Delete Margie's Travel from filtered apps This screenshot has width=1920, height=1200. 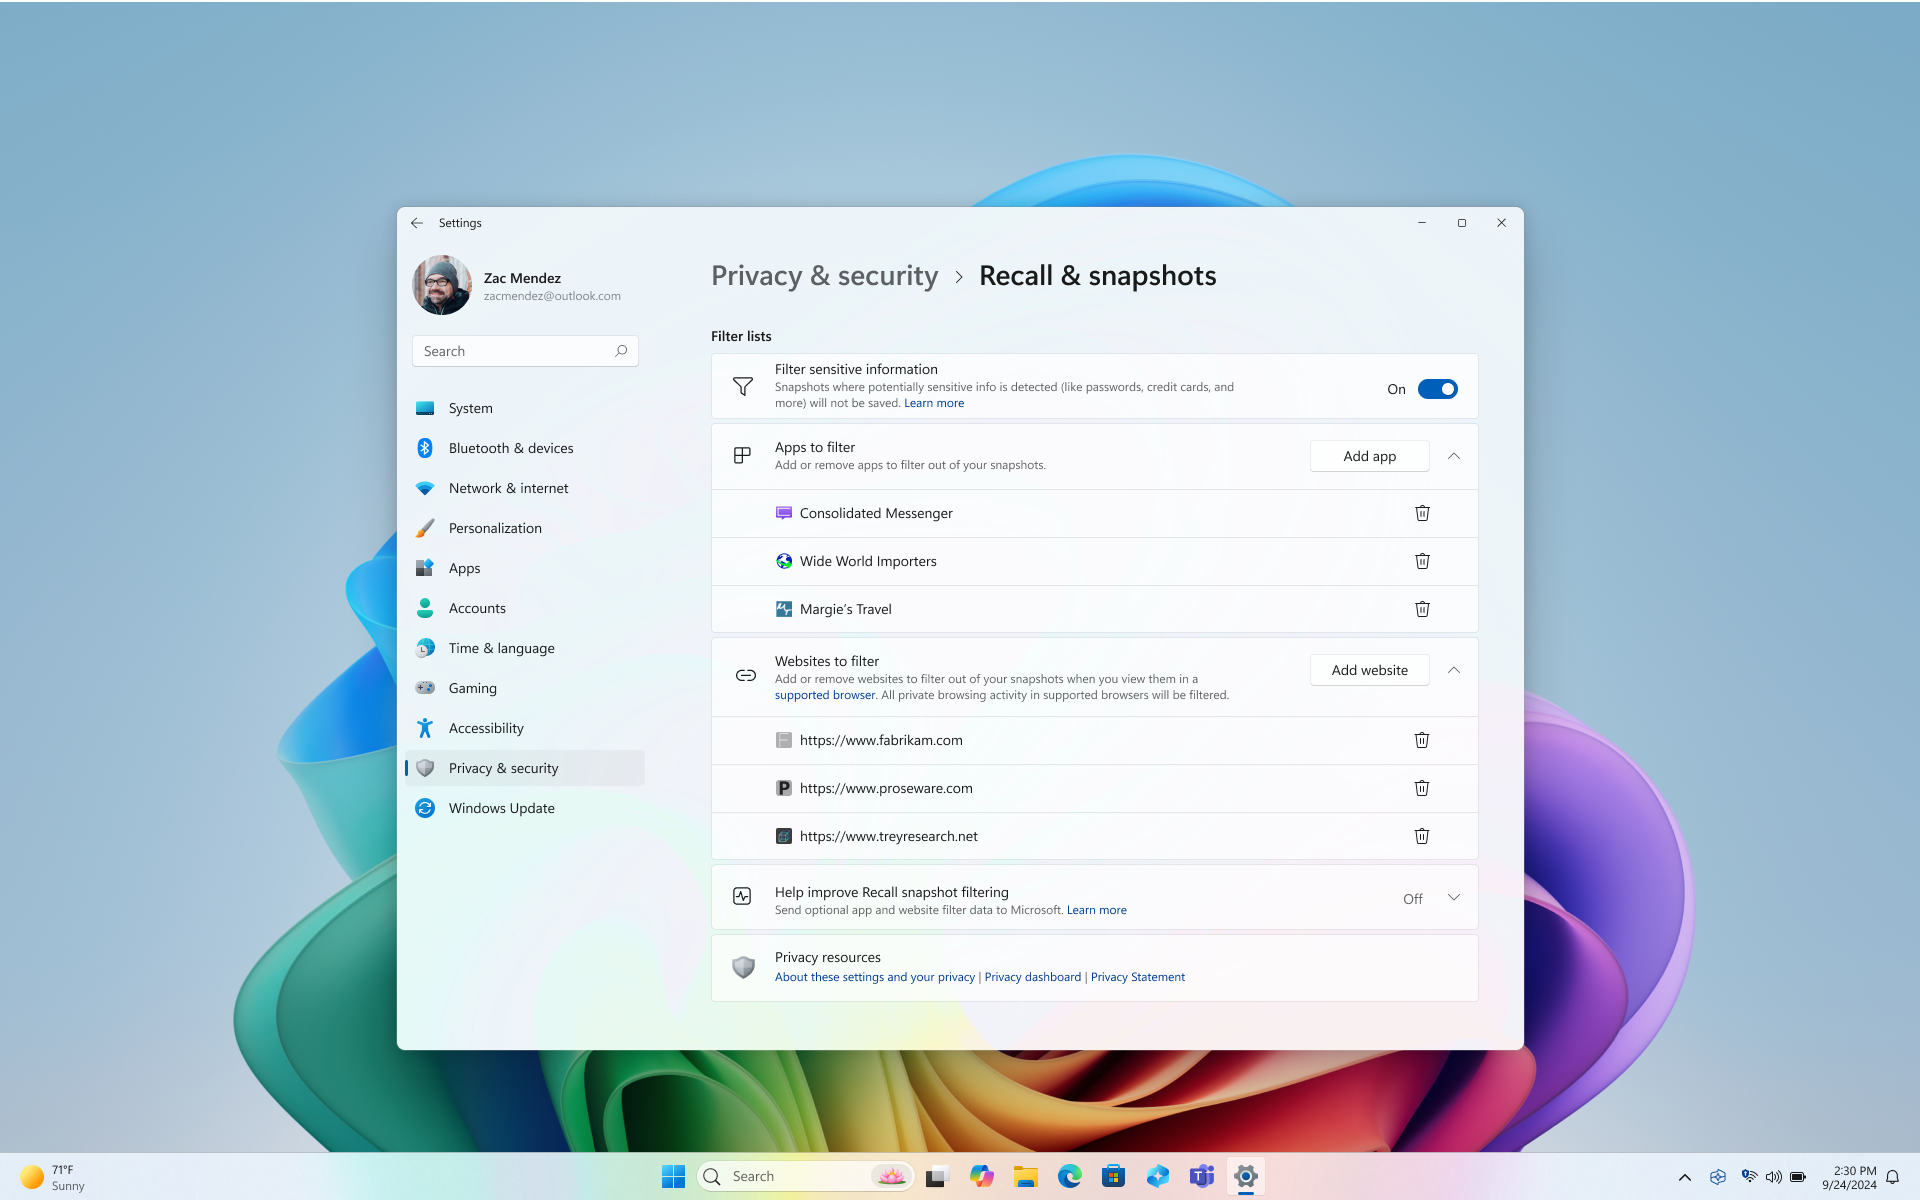point(1421,608)
